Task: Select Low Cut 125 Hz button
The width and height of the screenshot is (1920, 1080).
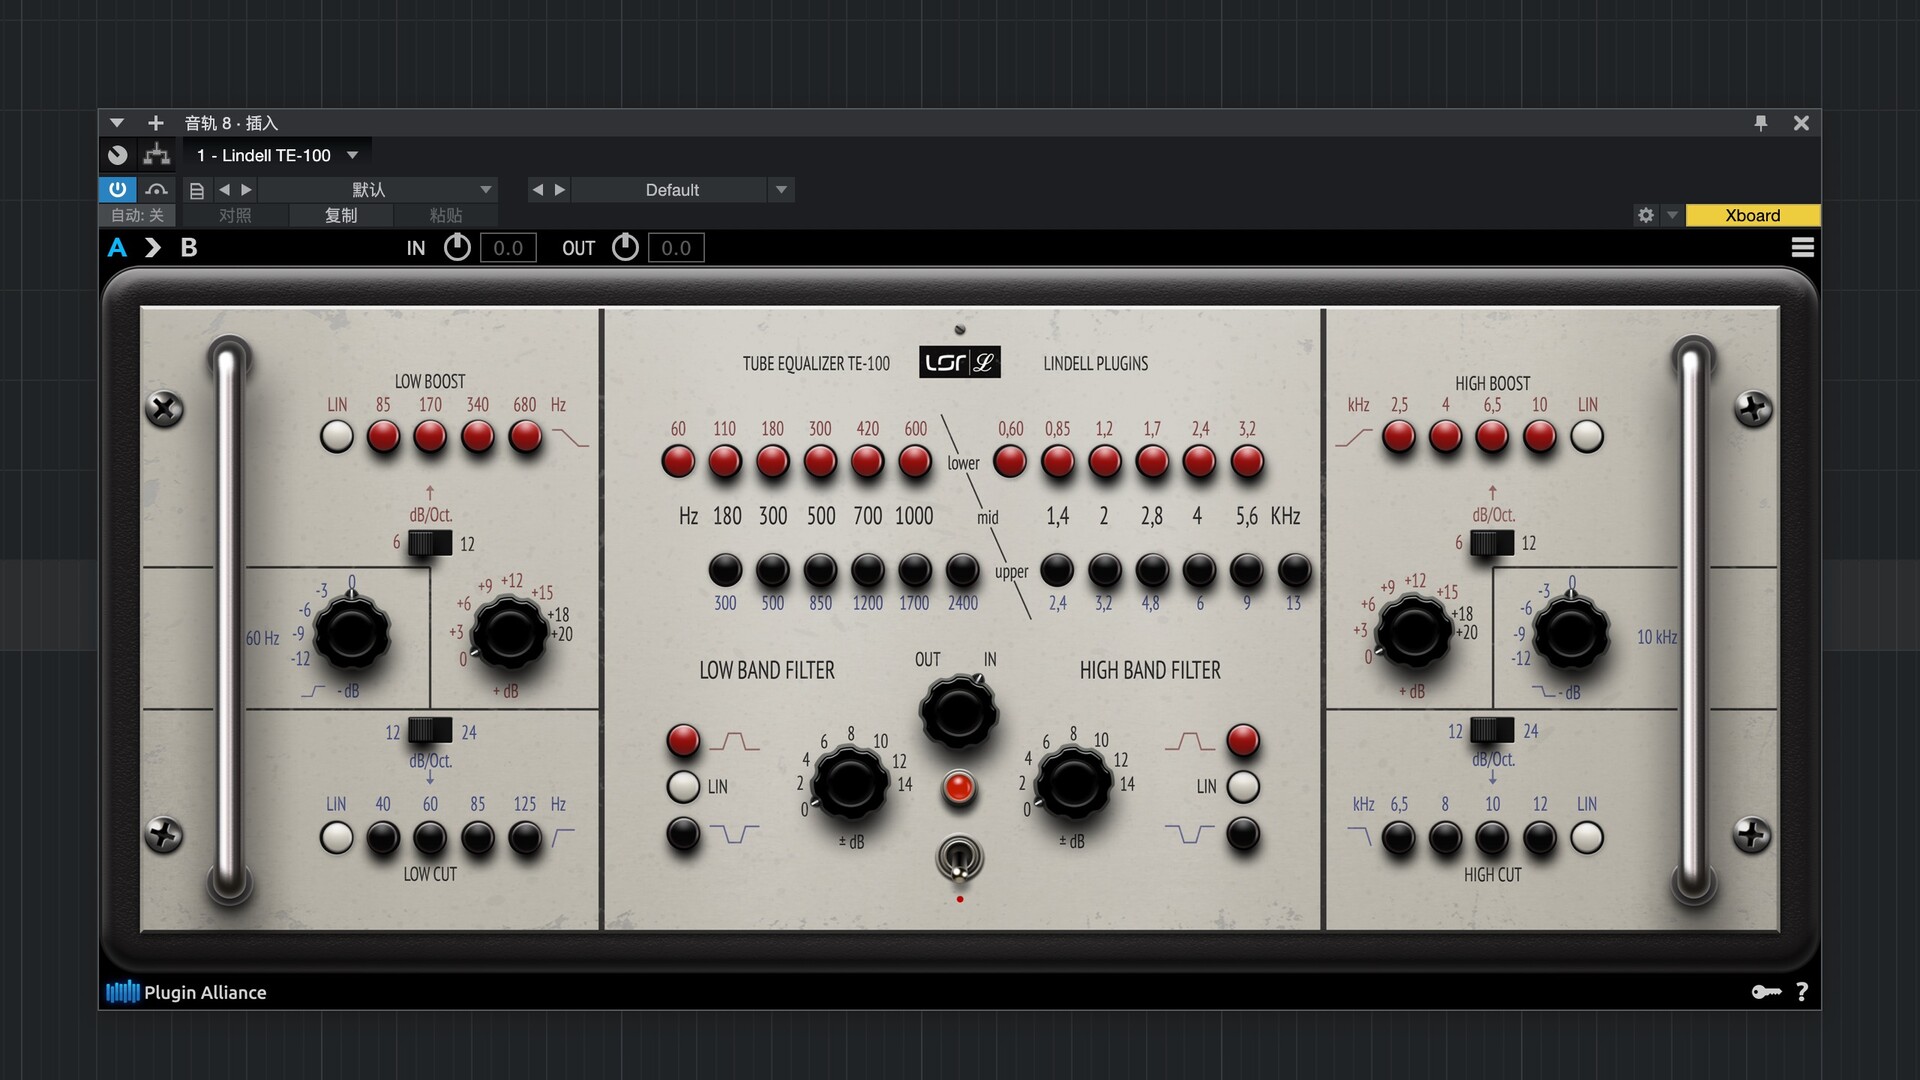Action: click(x=525, y=838)
